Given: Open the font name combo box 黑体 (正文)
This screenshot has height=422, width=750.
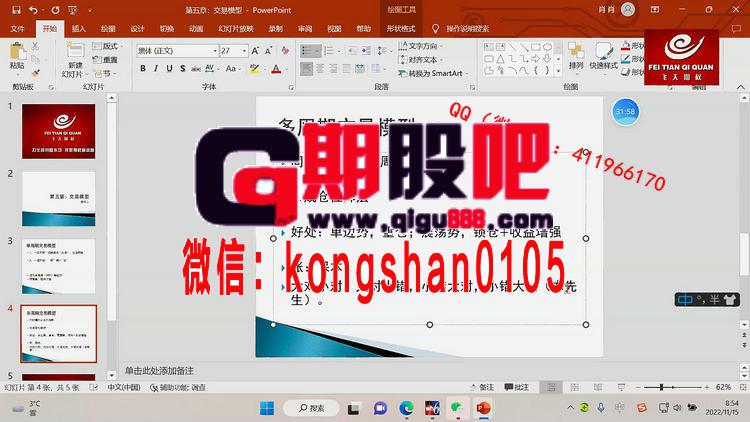Looking at the screenshot, I should pos(177,51).
